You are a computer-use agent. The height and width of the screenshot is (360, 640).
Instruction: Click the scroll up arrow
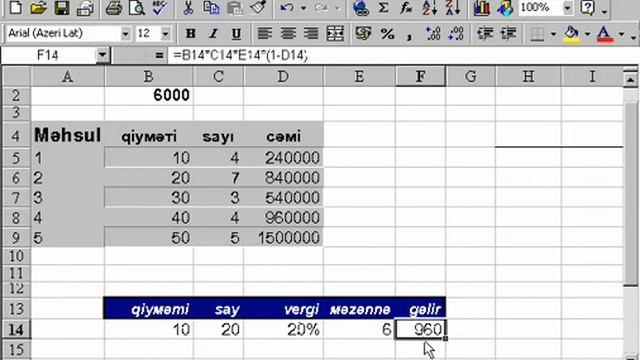point(631,79)
